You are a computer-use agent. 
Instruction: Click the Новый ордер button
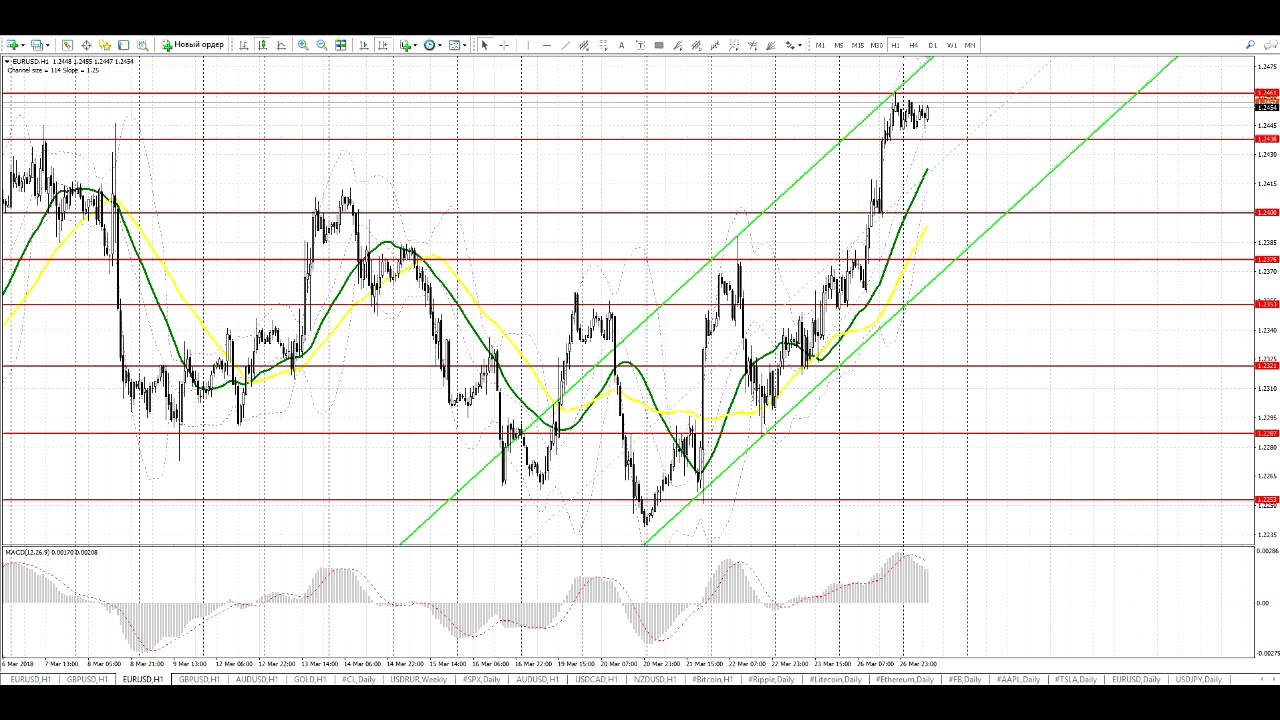[x=194, y=45]
